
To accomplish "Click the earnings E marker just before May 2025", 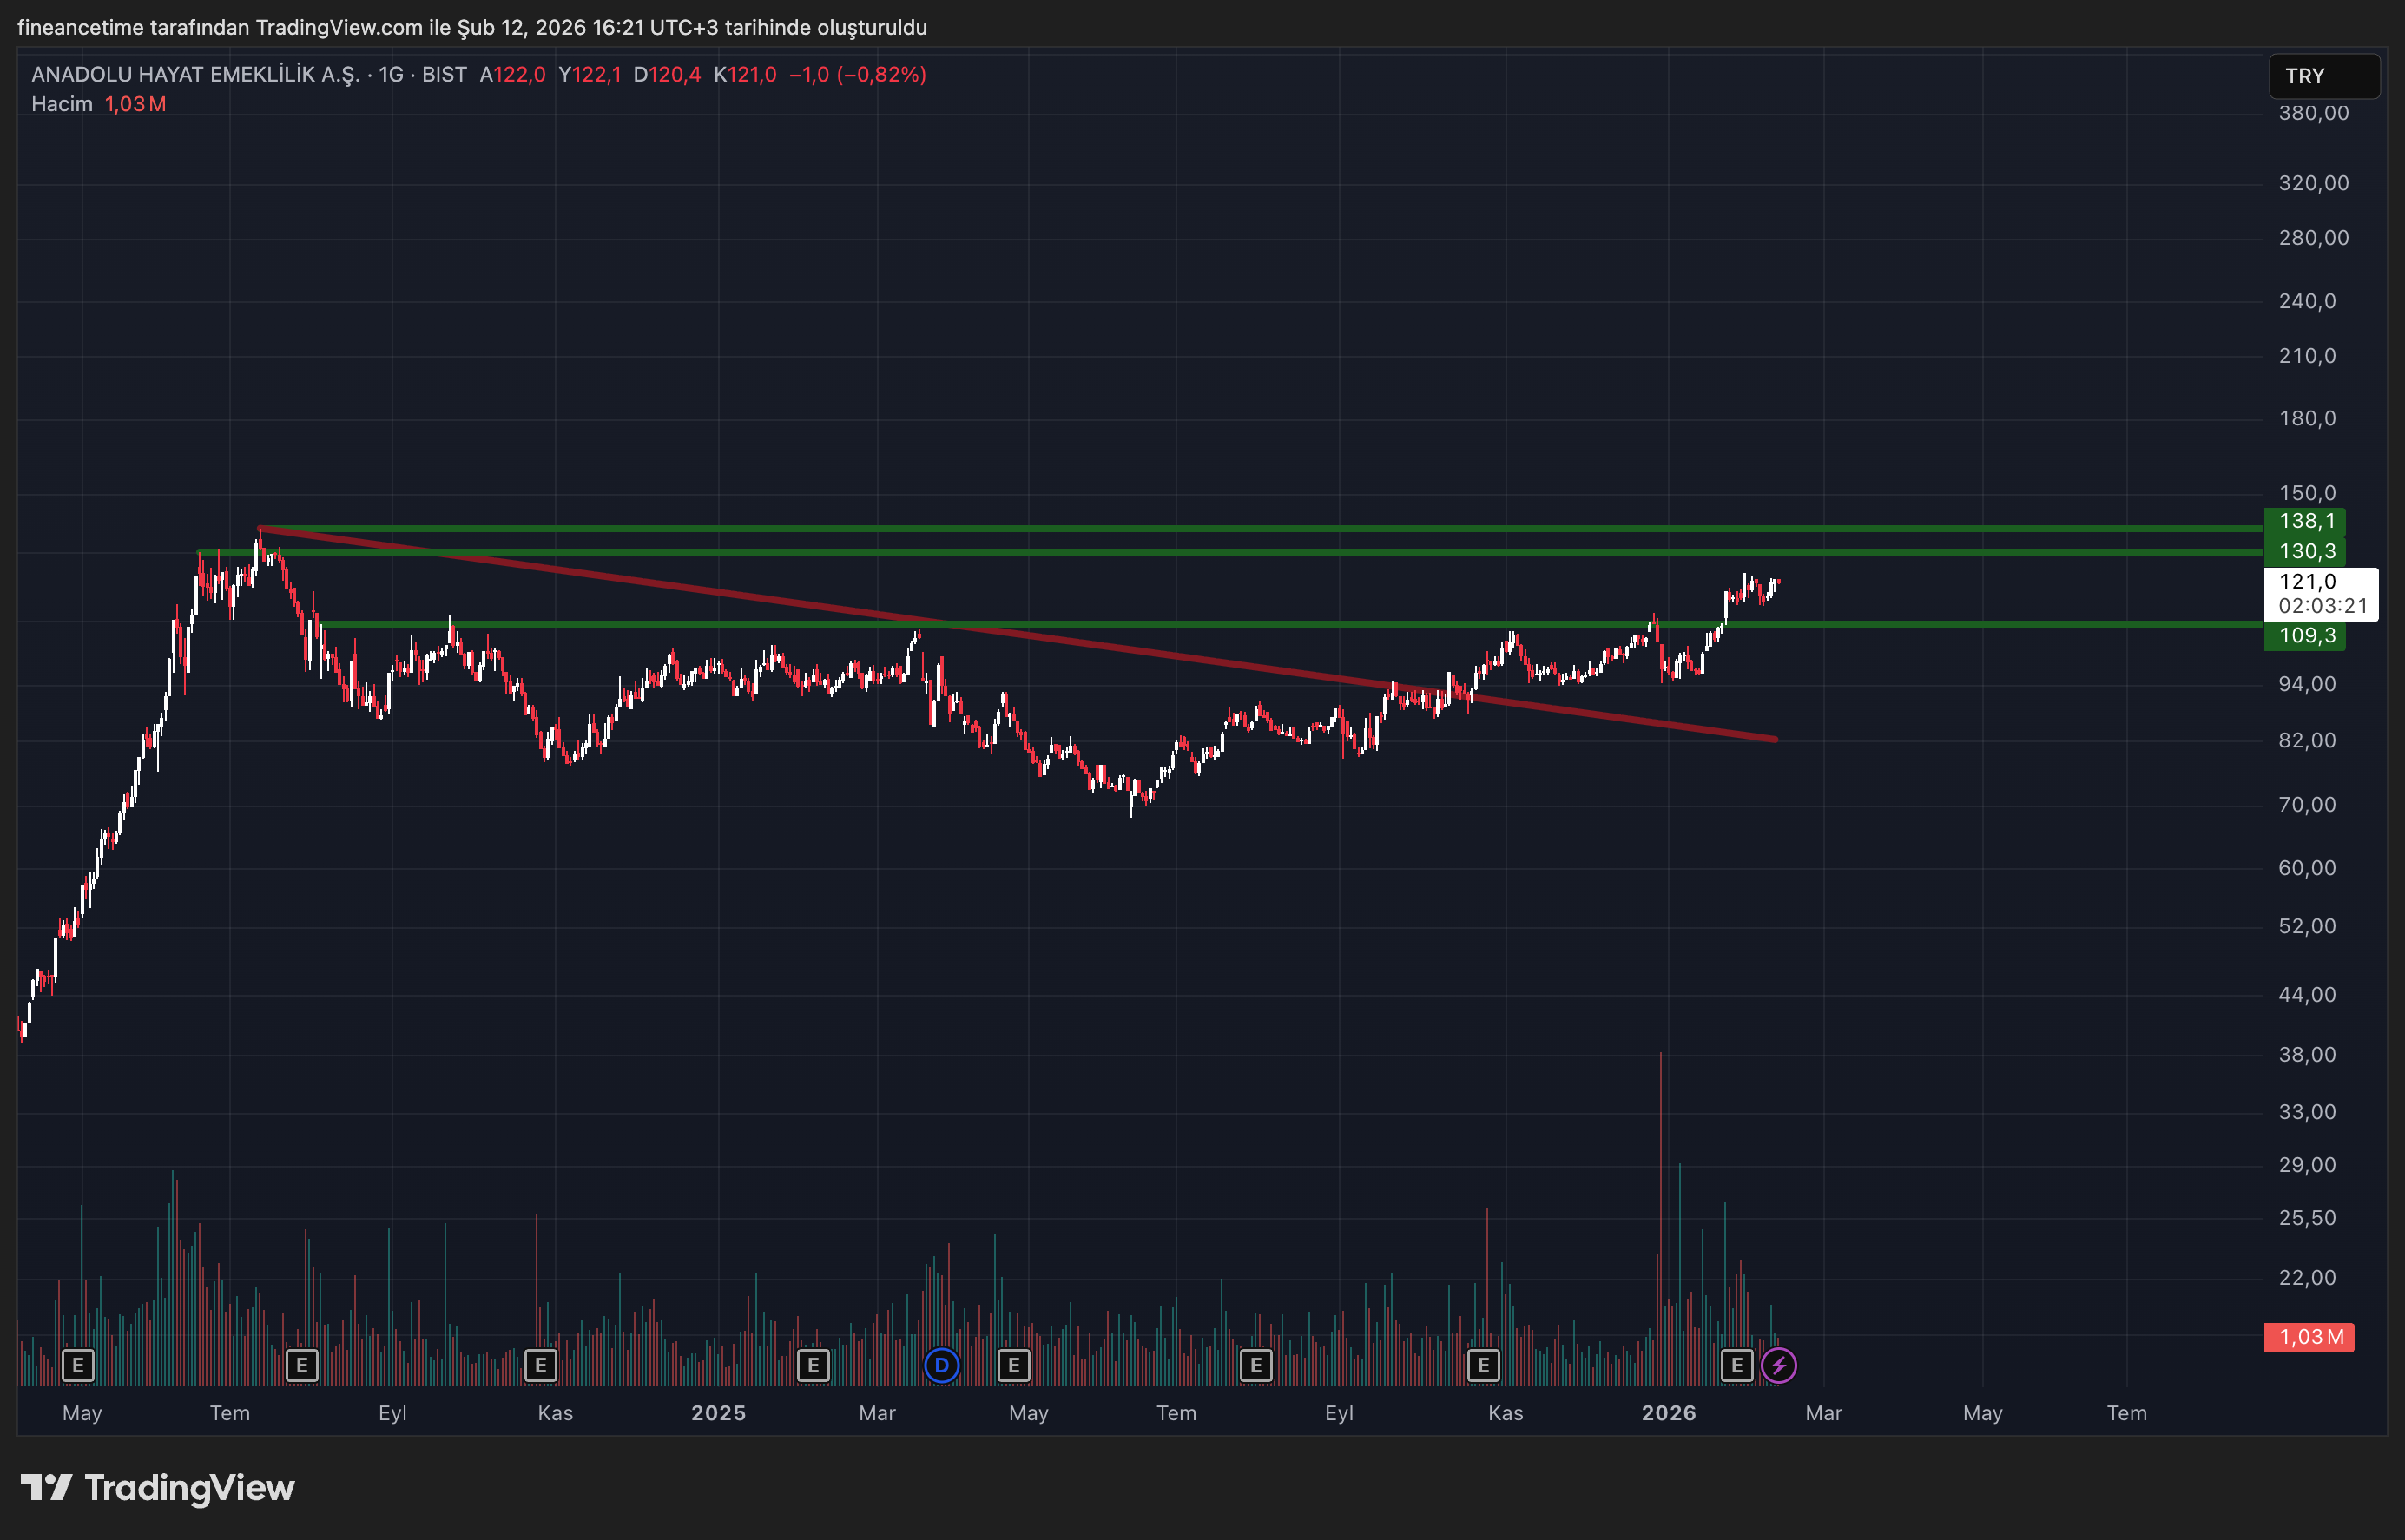I will (x=1013, y=1365).
